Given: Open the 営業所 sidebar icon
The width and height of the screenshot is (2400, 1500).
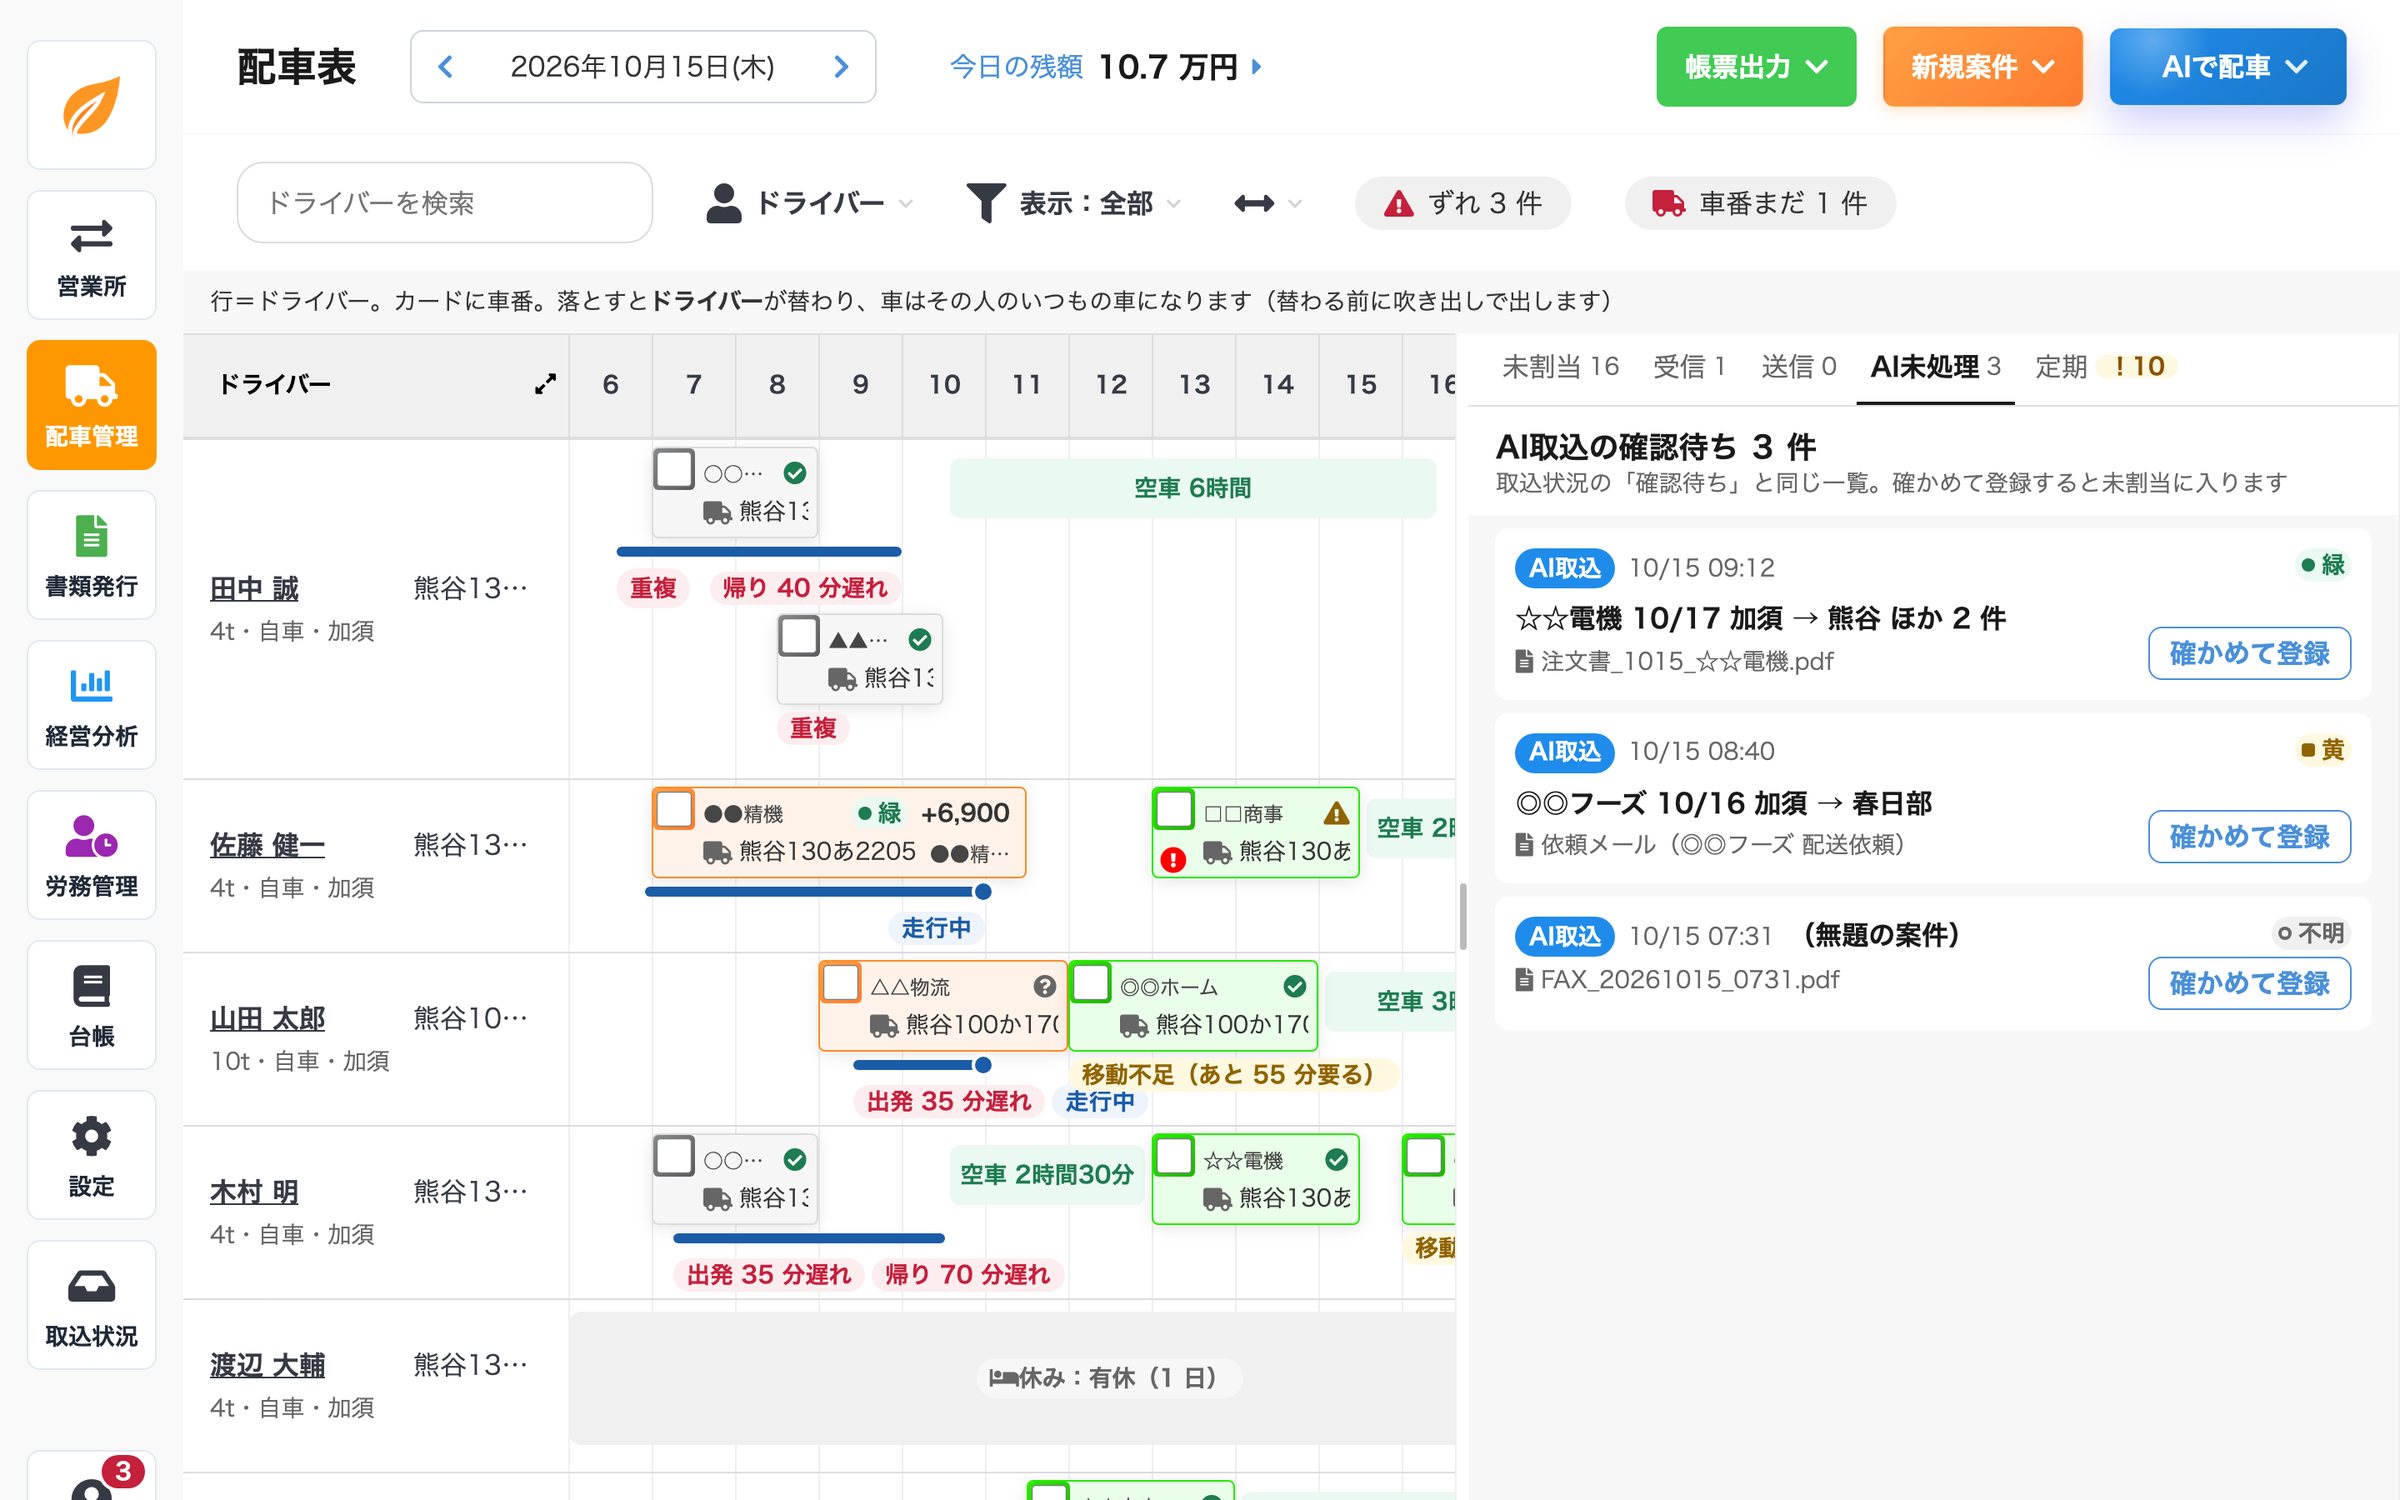Looking at the screenshot, I should point(91,255).
